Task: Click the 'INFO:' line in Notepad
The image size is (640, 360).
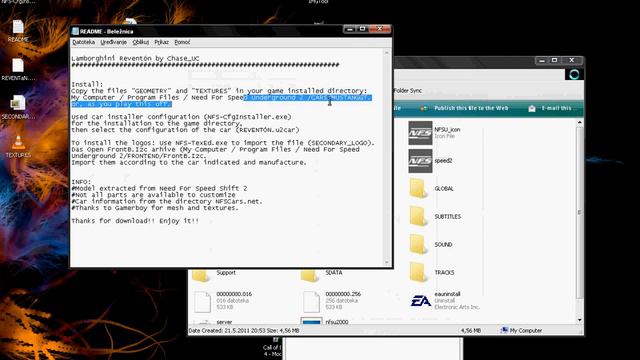Action: click(x=81, y=182)
